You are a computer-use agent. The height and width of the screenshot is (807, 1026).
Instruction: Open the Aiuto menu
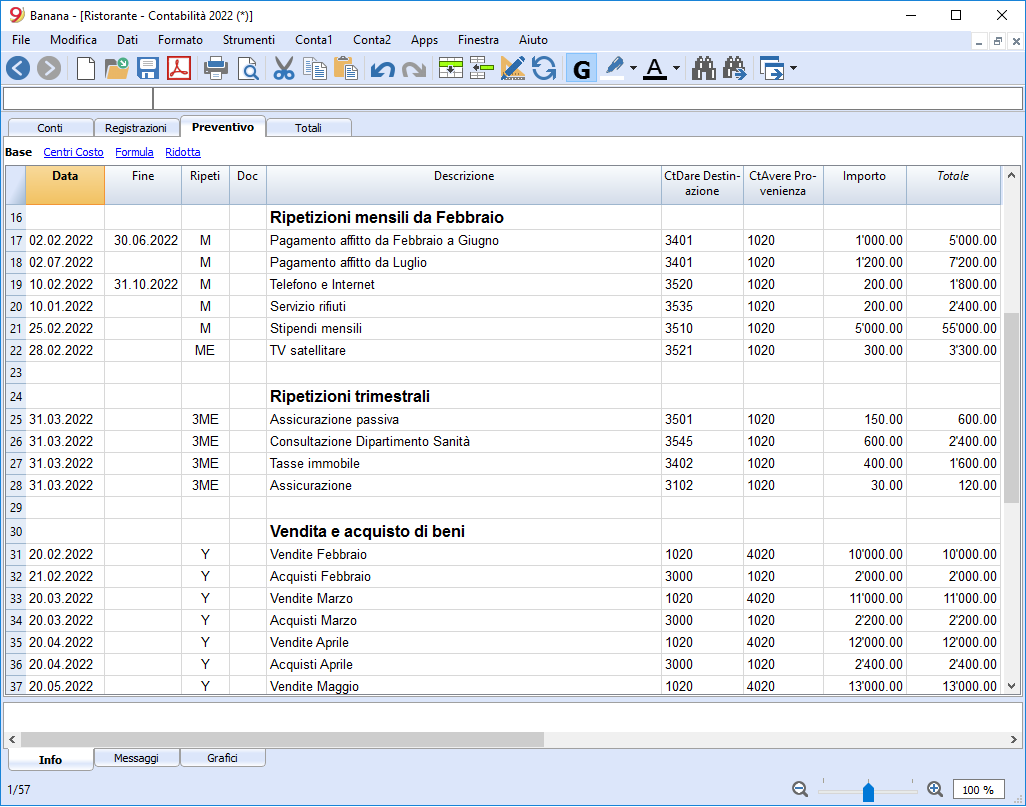533,40
